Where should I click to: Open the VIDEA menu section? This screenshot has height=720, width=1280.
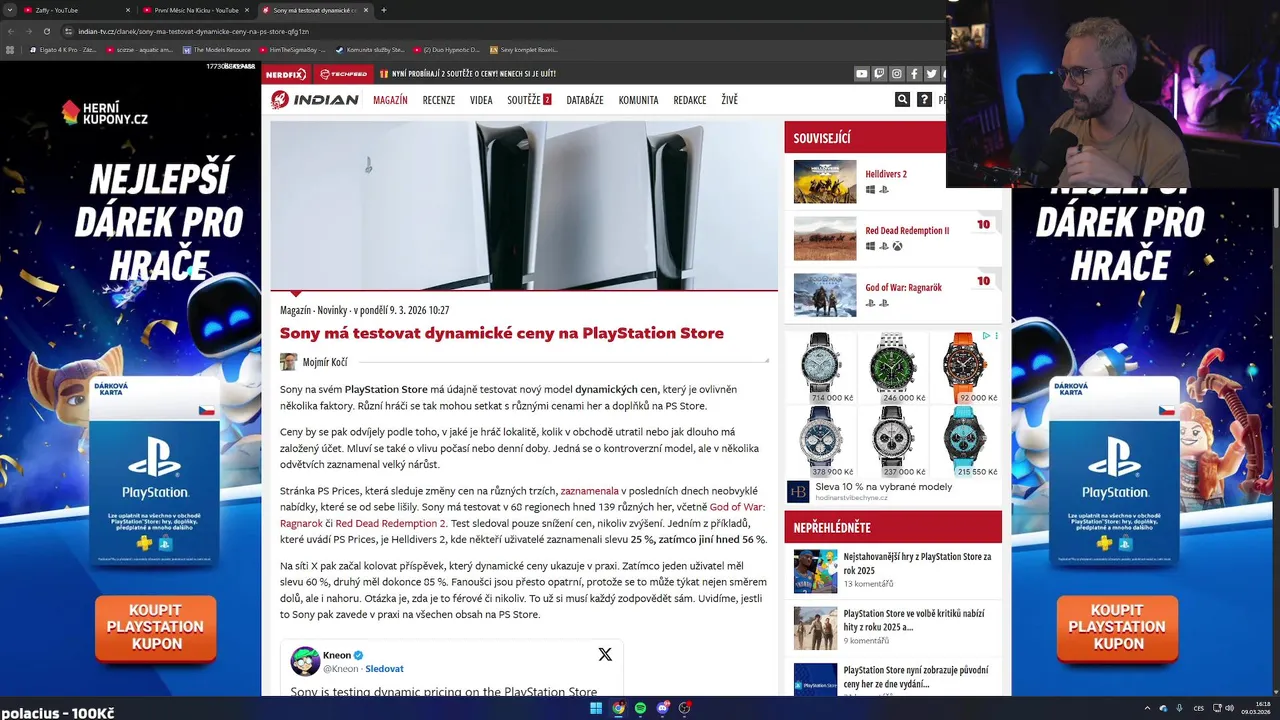481,100
